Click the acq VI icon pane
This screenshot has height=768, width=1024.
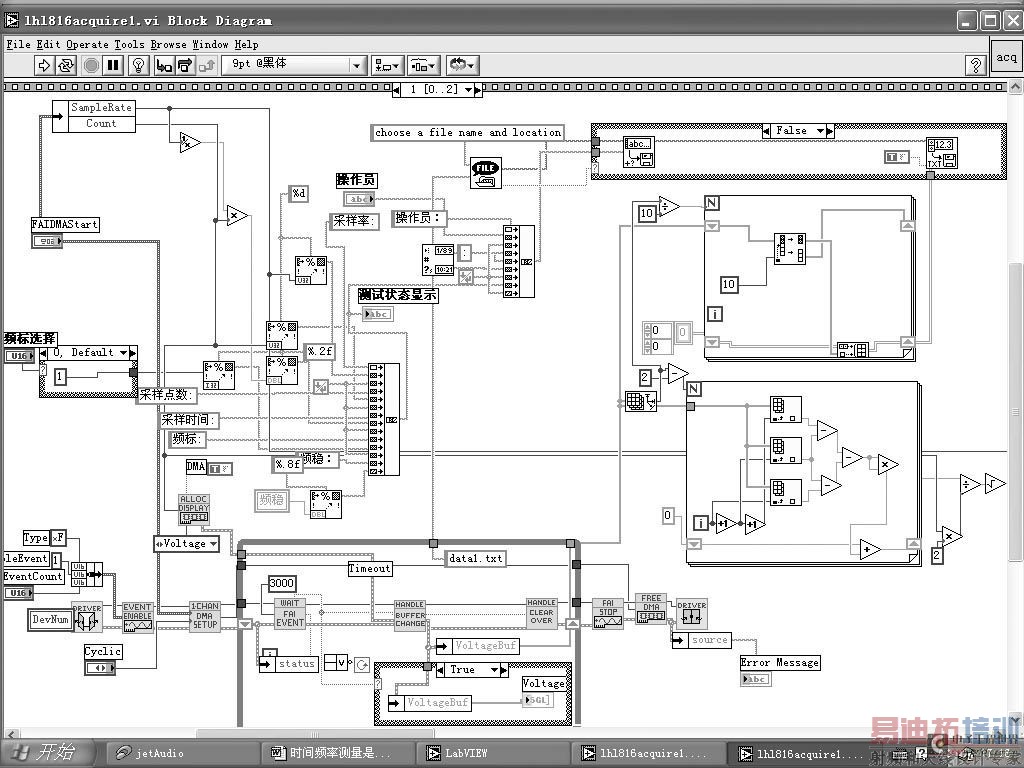(1006, 57)
